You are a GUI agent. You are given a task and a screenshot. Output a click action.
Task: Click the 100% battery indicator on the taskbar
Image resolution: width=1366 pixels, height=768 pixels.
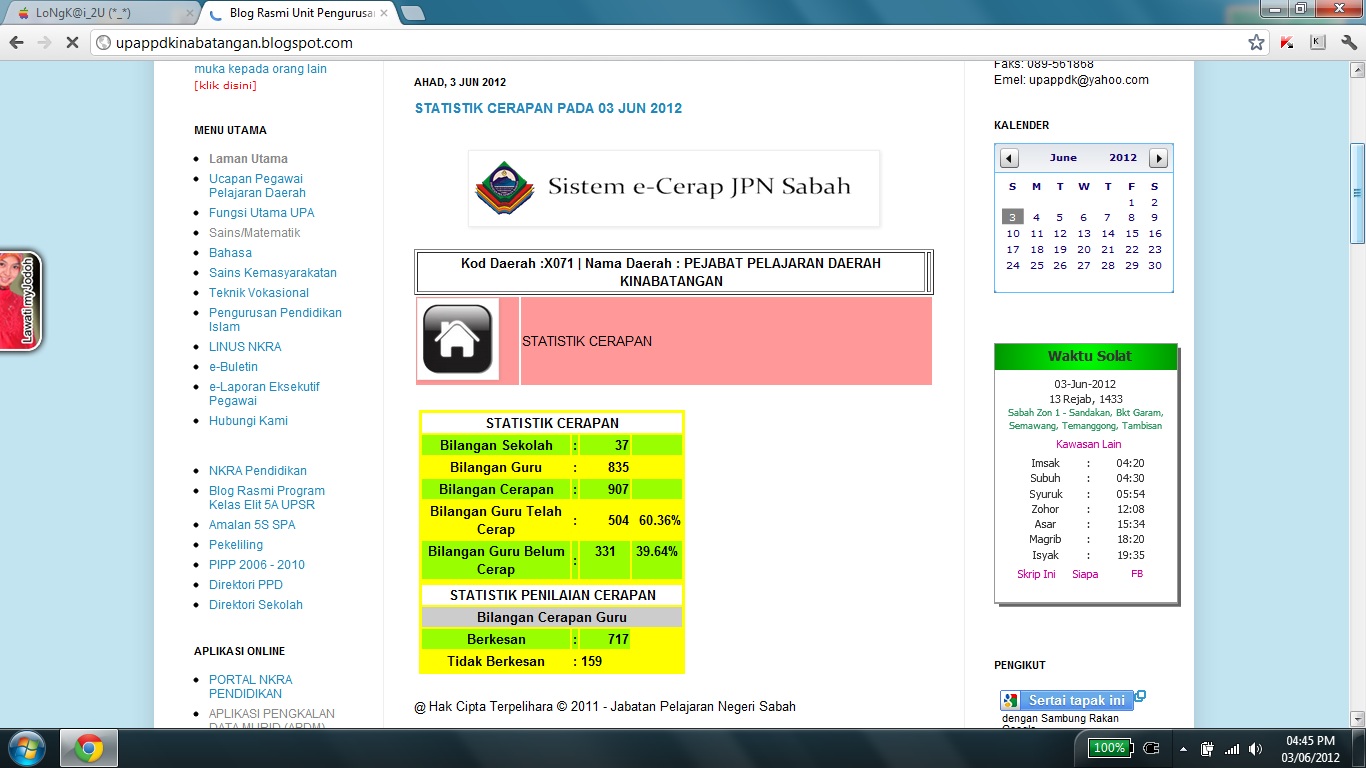(x=1110, y=747)
